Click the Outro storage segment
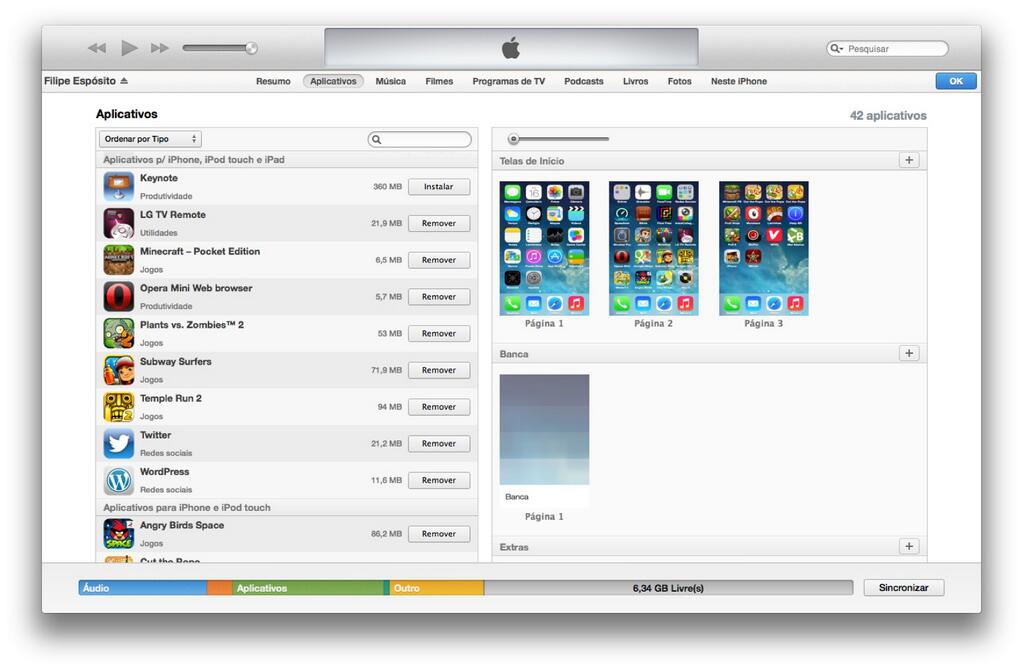 [x=436, y=588]
